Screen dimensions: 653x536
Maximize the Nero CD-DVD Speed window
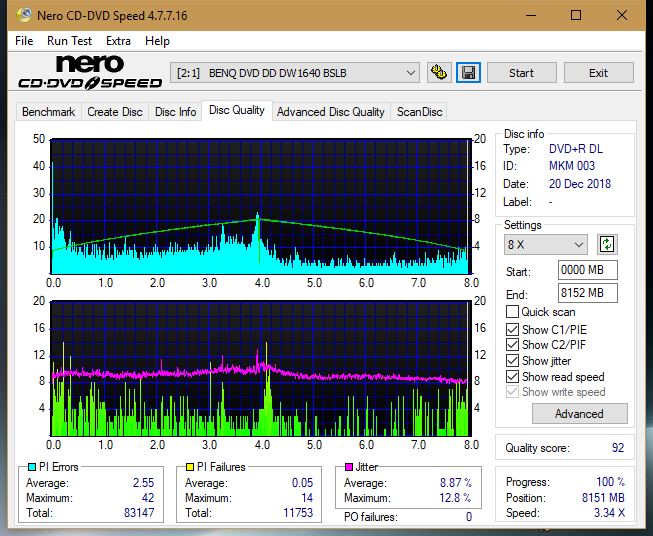click(x=576, y=15)
